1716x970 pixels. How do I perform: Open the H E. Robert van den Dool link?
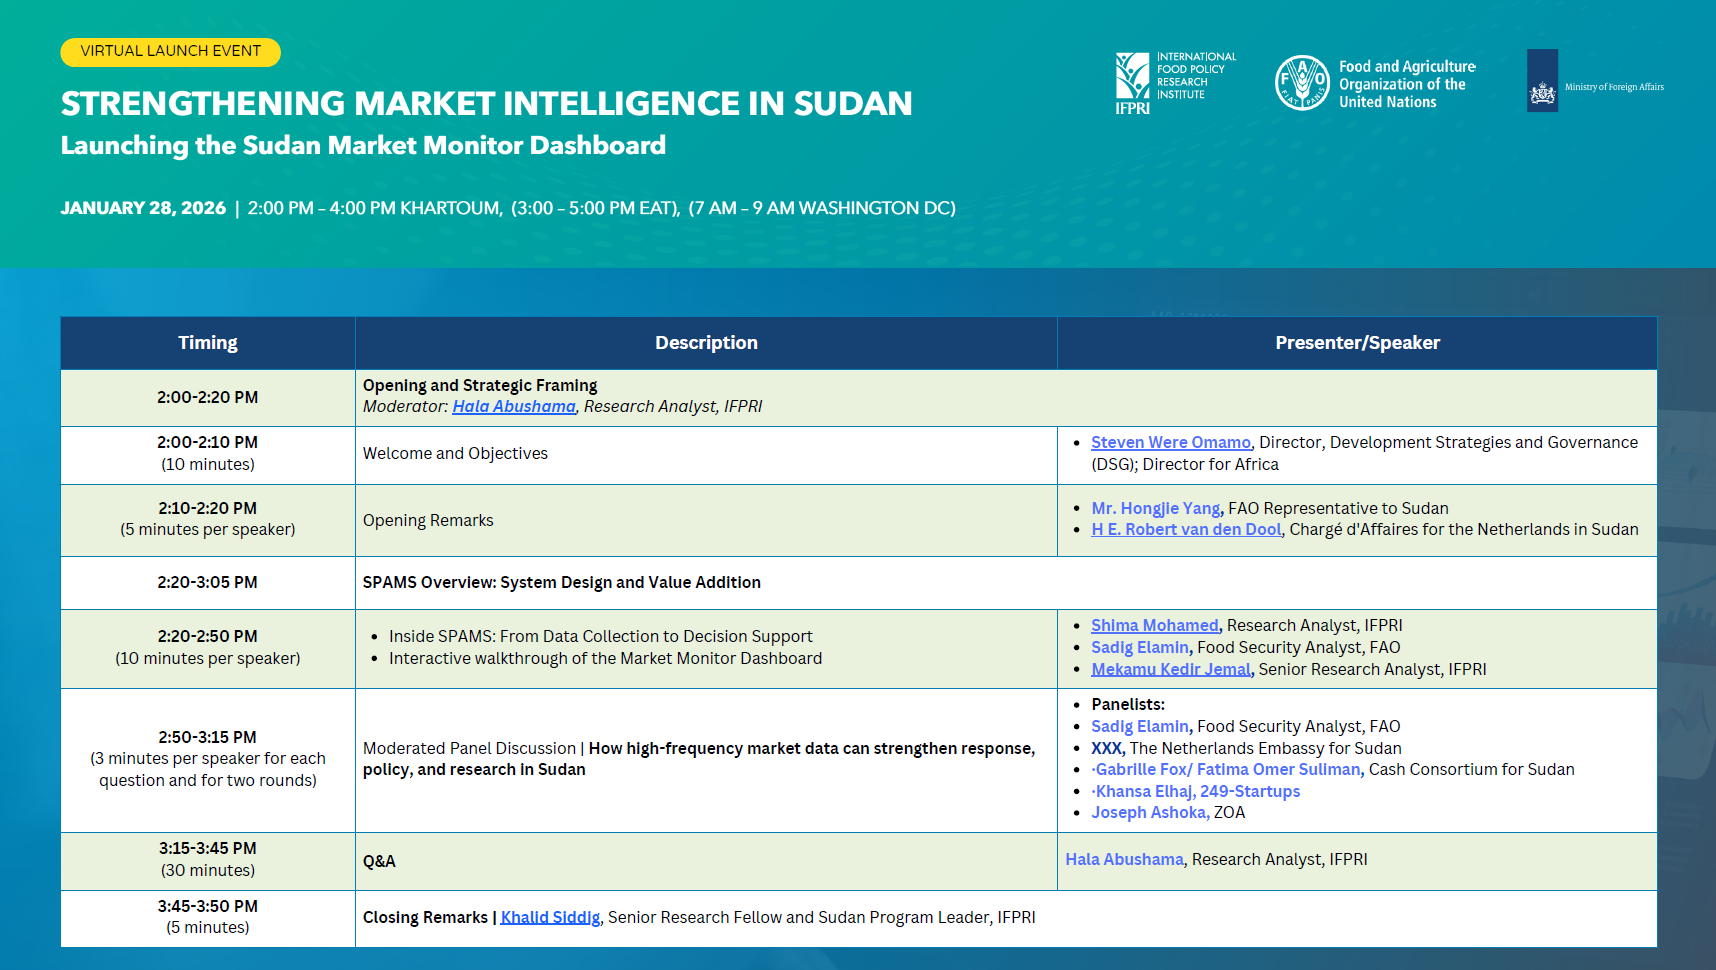(1186, 529)
